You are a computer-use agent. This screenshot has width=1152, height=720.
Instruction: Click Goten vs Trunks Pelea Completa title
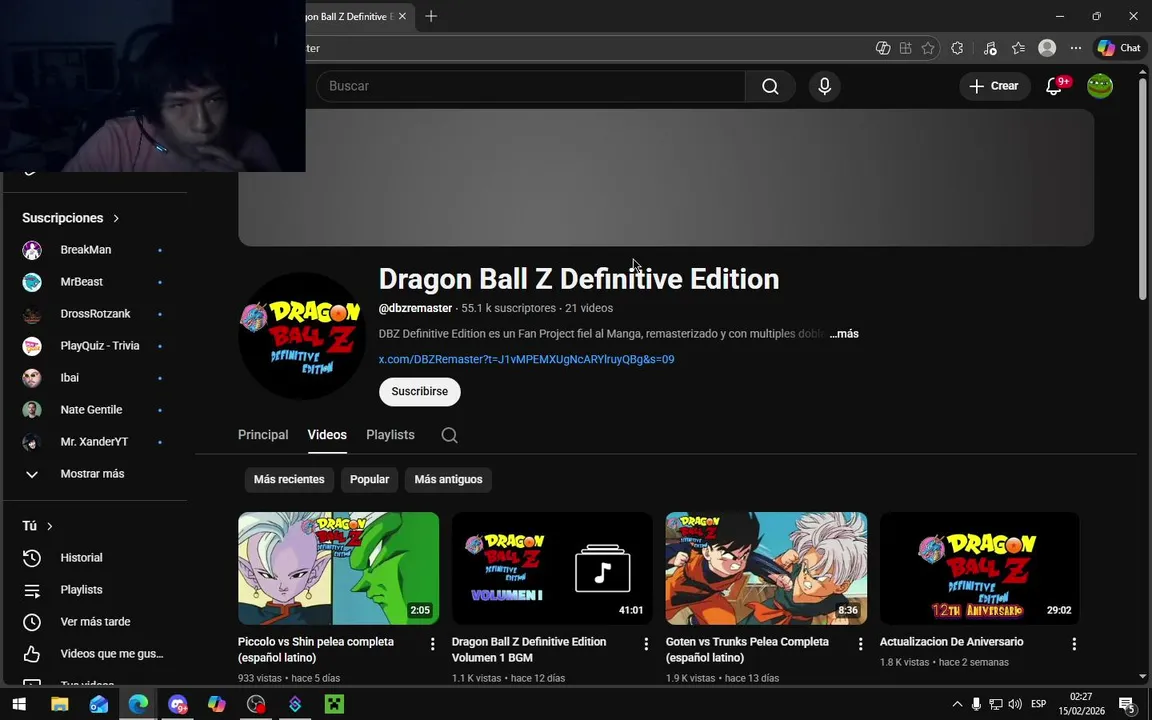(x=747, y=649)
